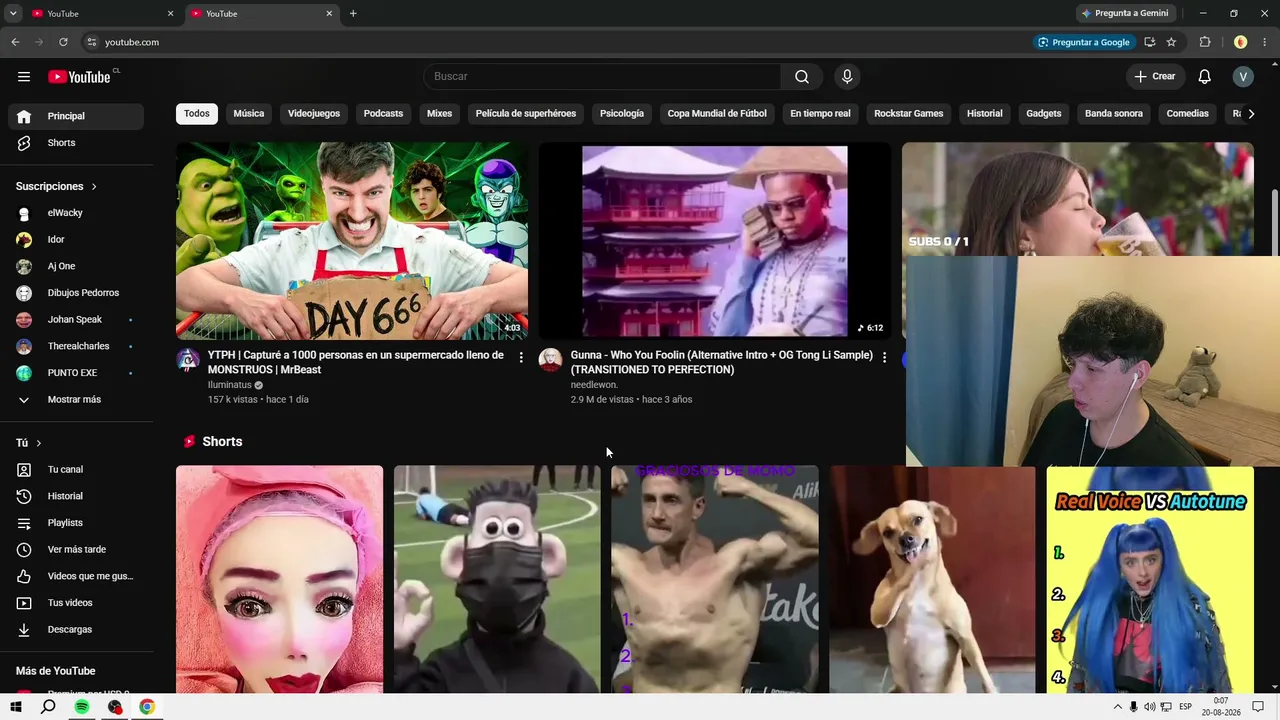Screen dimensions: 1280x720
Task: Select the Videojuegos filter chip
Action: coord(314,114)
